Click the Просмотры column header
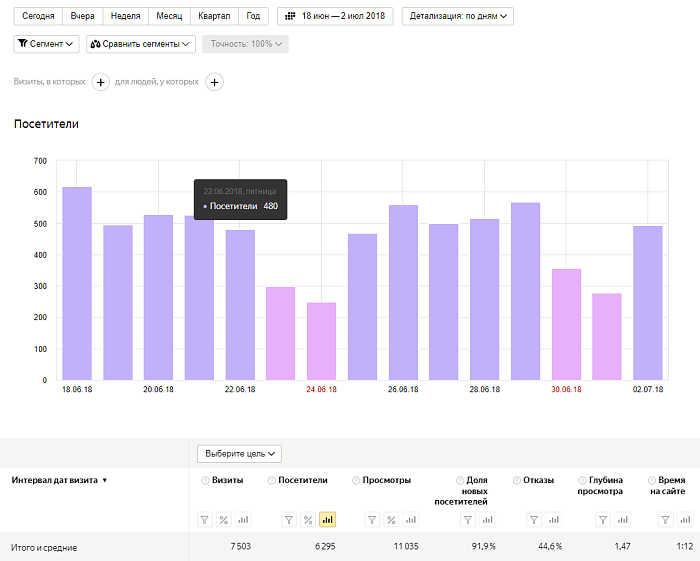This screenshot has height=561, width=700. pos(387,480)
